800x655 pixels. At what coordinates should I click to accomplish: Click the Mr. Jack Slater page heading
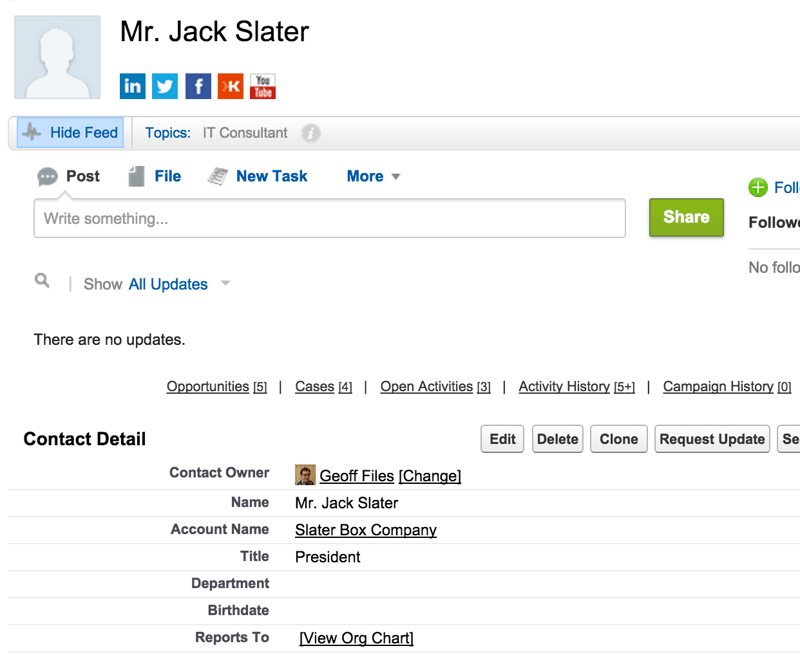tap(214, 31)
